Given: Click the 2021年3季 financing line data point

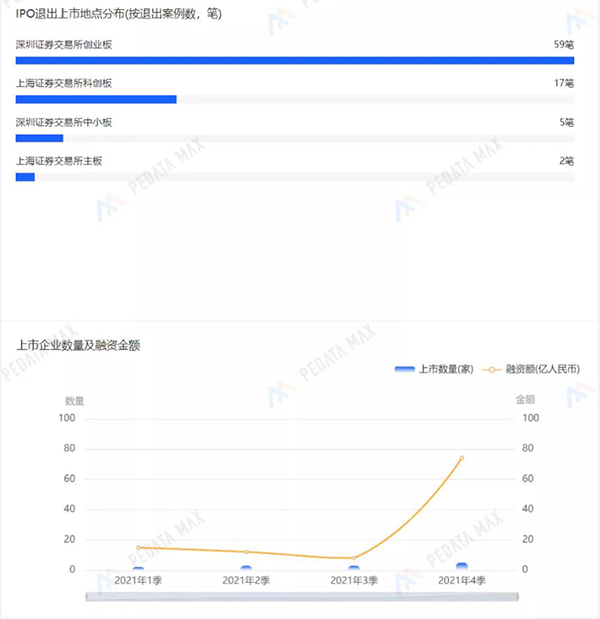Looking at the screenshot, I should pyautogui.click(x=354, y=558).
